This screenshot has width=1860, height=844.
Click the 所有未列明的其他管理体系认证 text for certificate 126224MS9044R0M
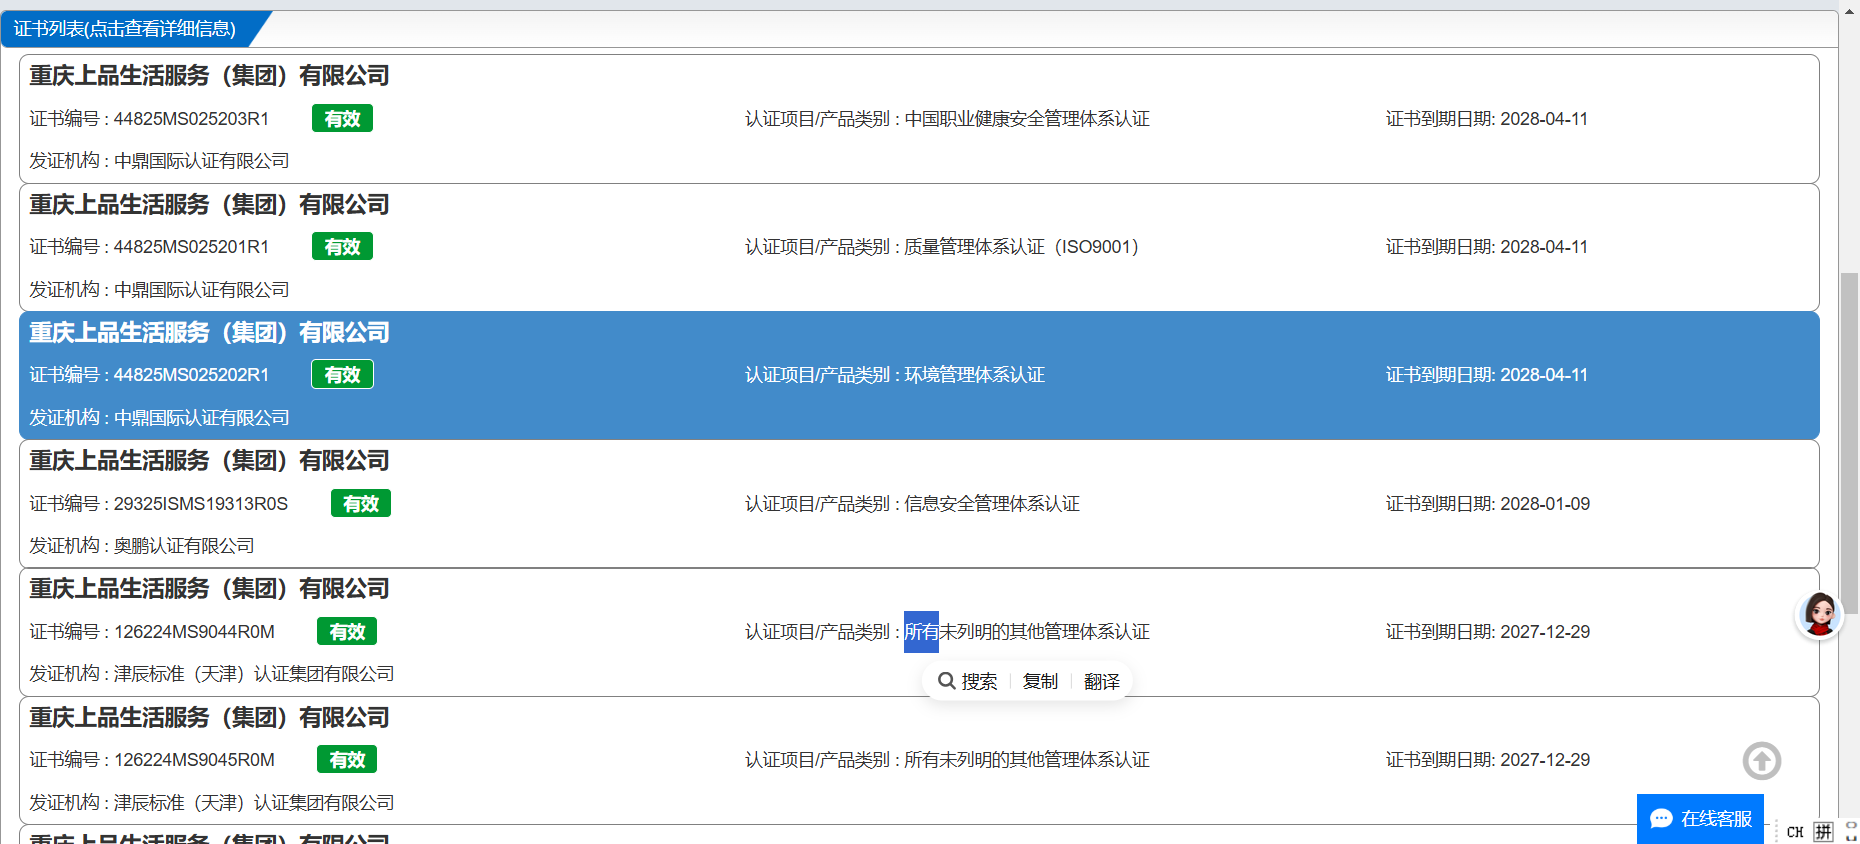pyautogui.click(x=1027, y=632)
